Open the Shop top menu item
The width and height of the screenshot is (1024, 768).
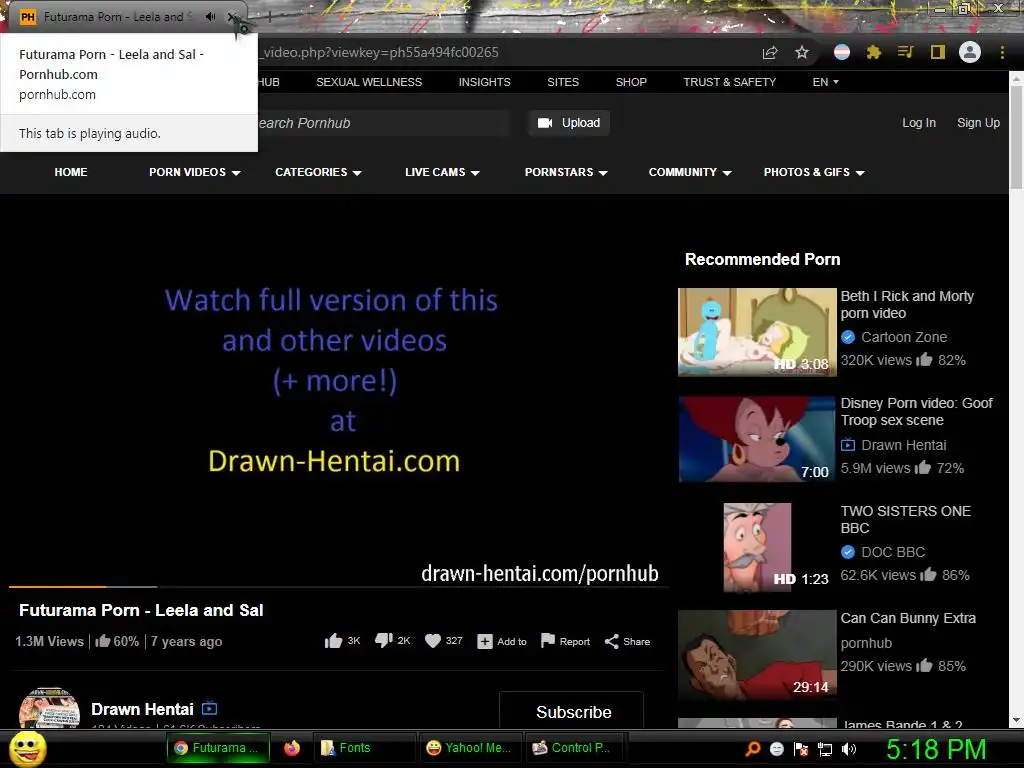coord(631,82)
